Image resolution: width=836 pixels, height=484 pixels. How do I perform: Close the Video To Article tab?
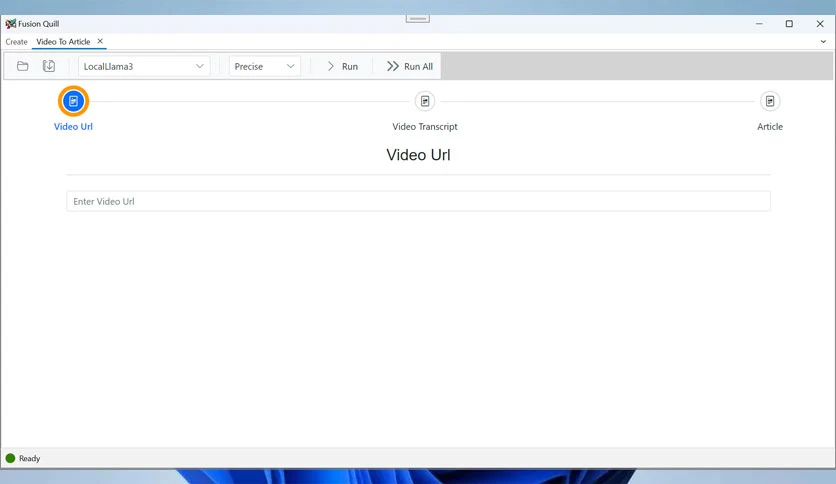click(100, 41)
